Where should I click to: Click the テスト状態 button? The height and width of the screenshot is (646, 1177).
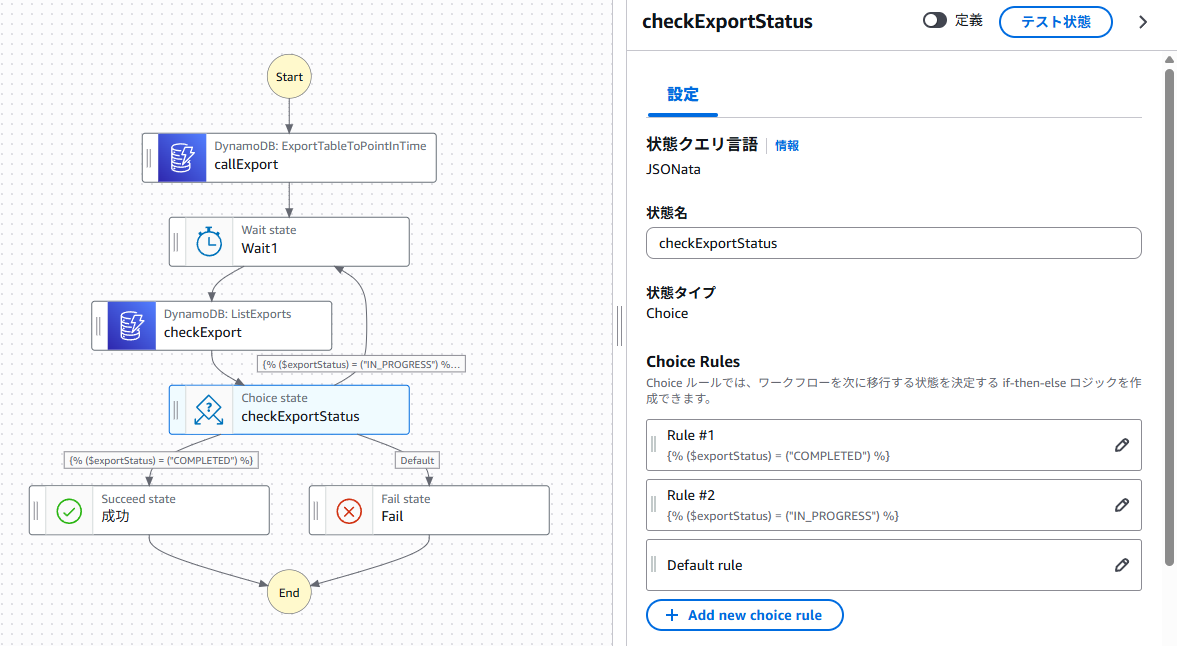pyautogui.click(x=1056, y=21)
